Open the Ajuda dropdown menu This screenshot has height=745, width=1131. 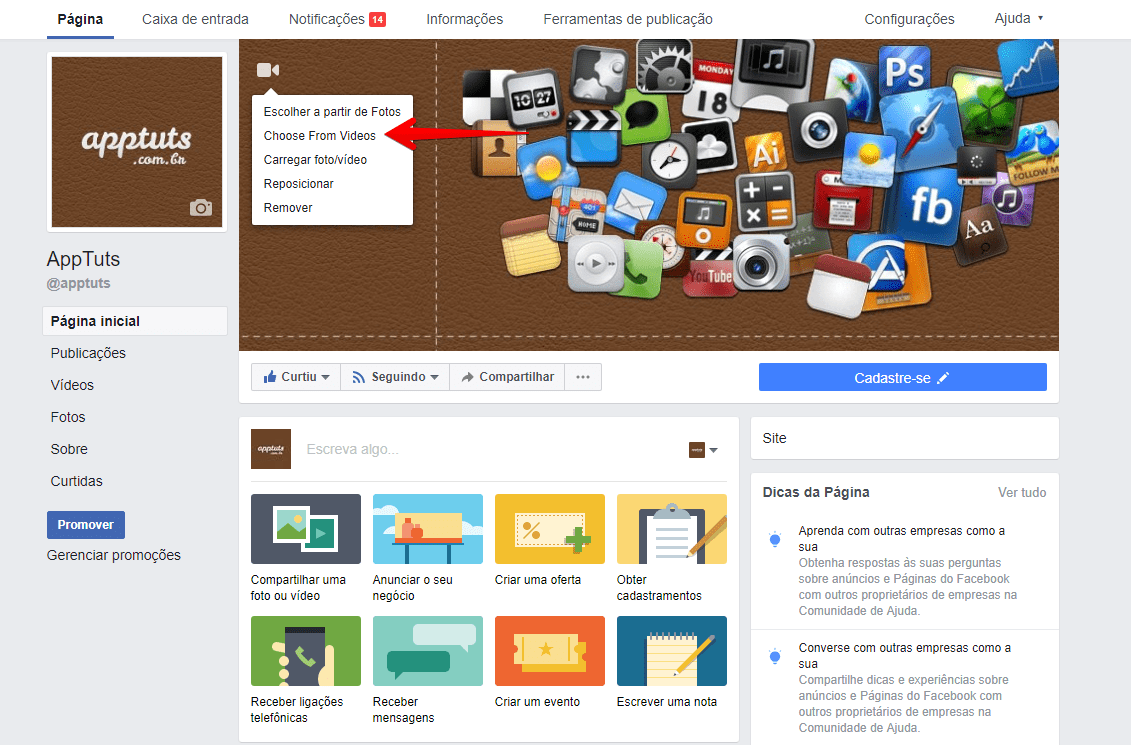pyautogui.click(x=1018, y=19)
